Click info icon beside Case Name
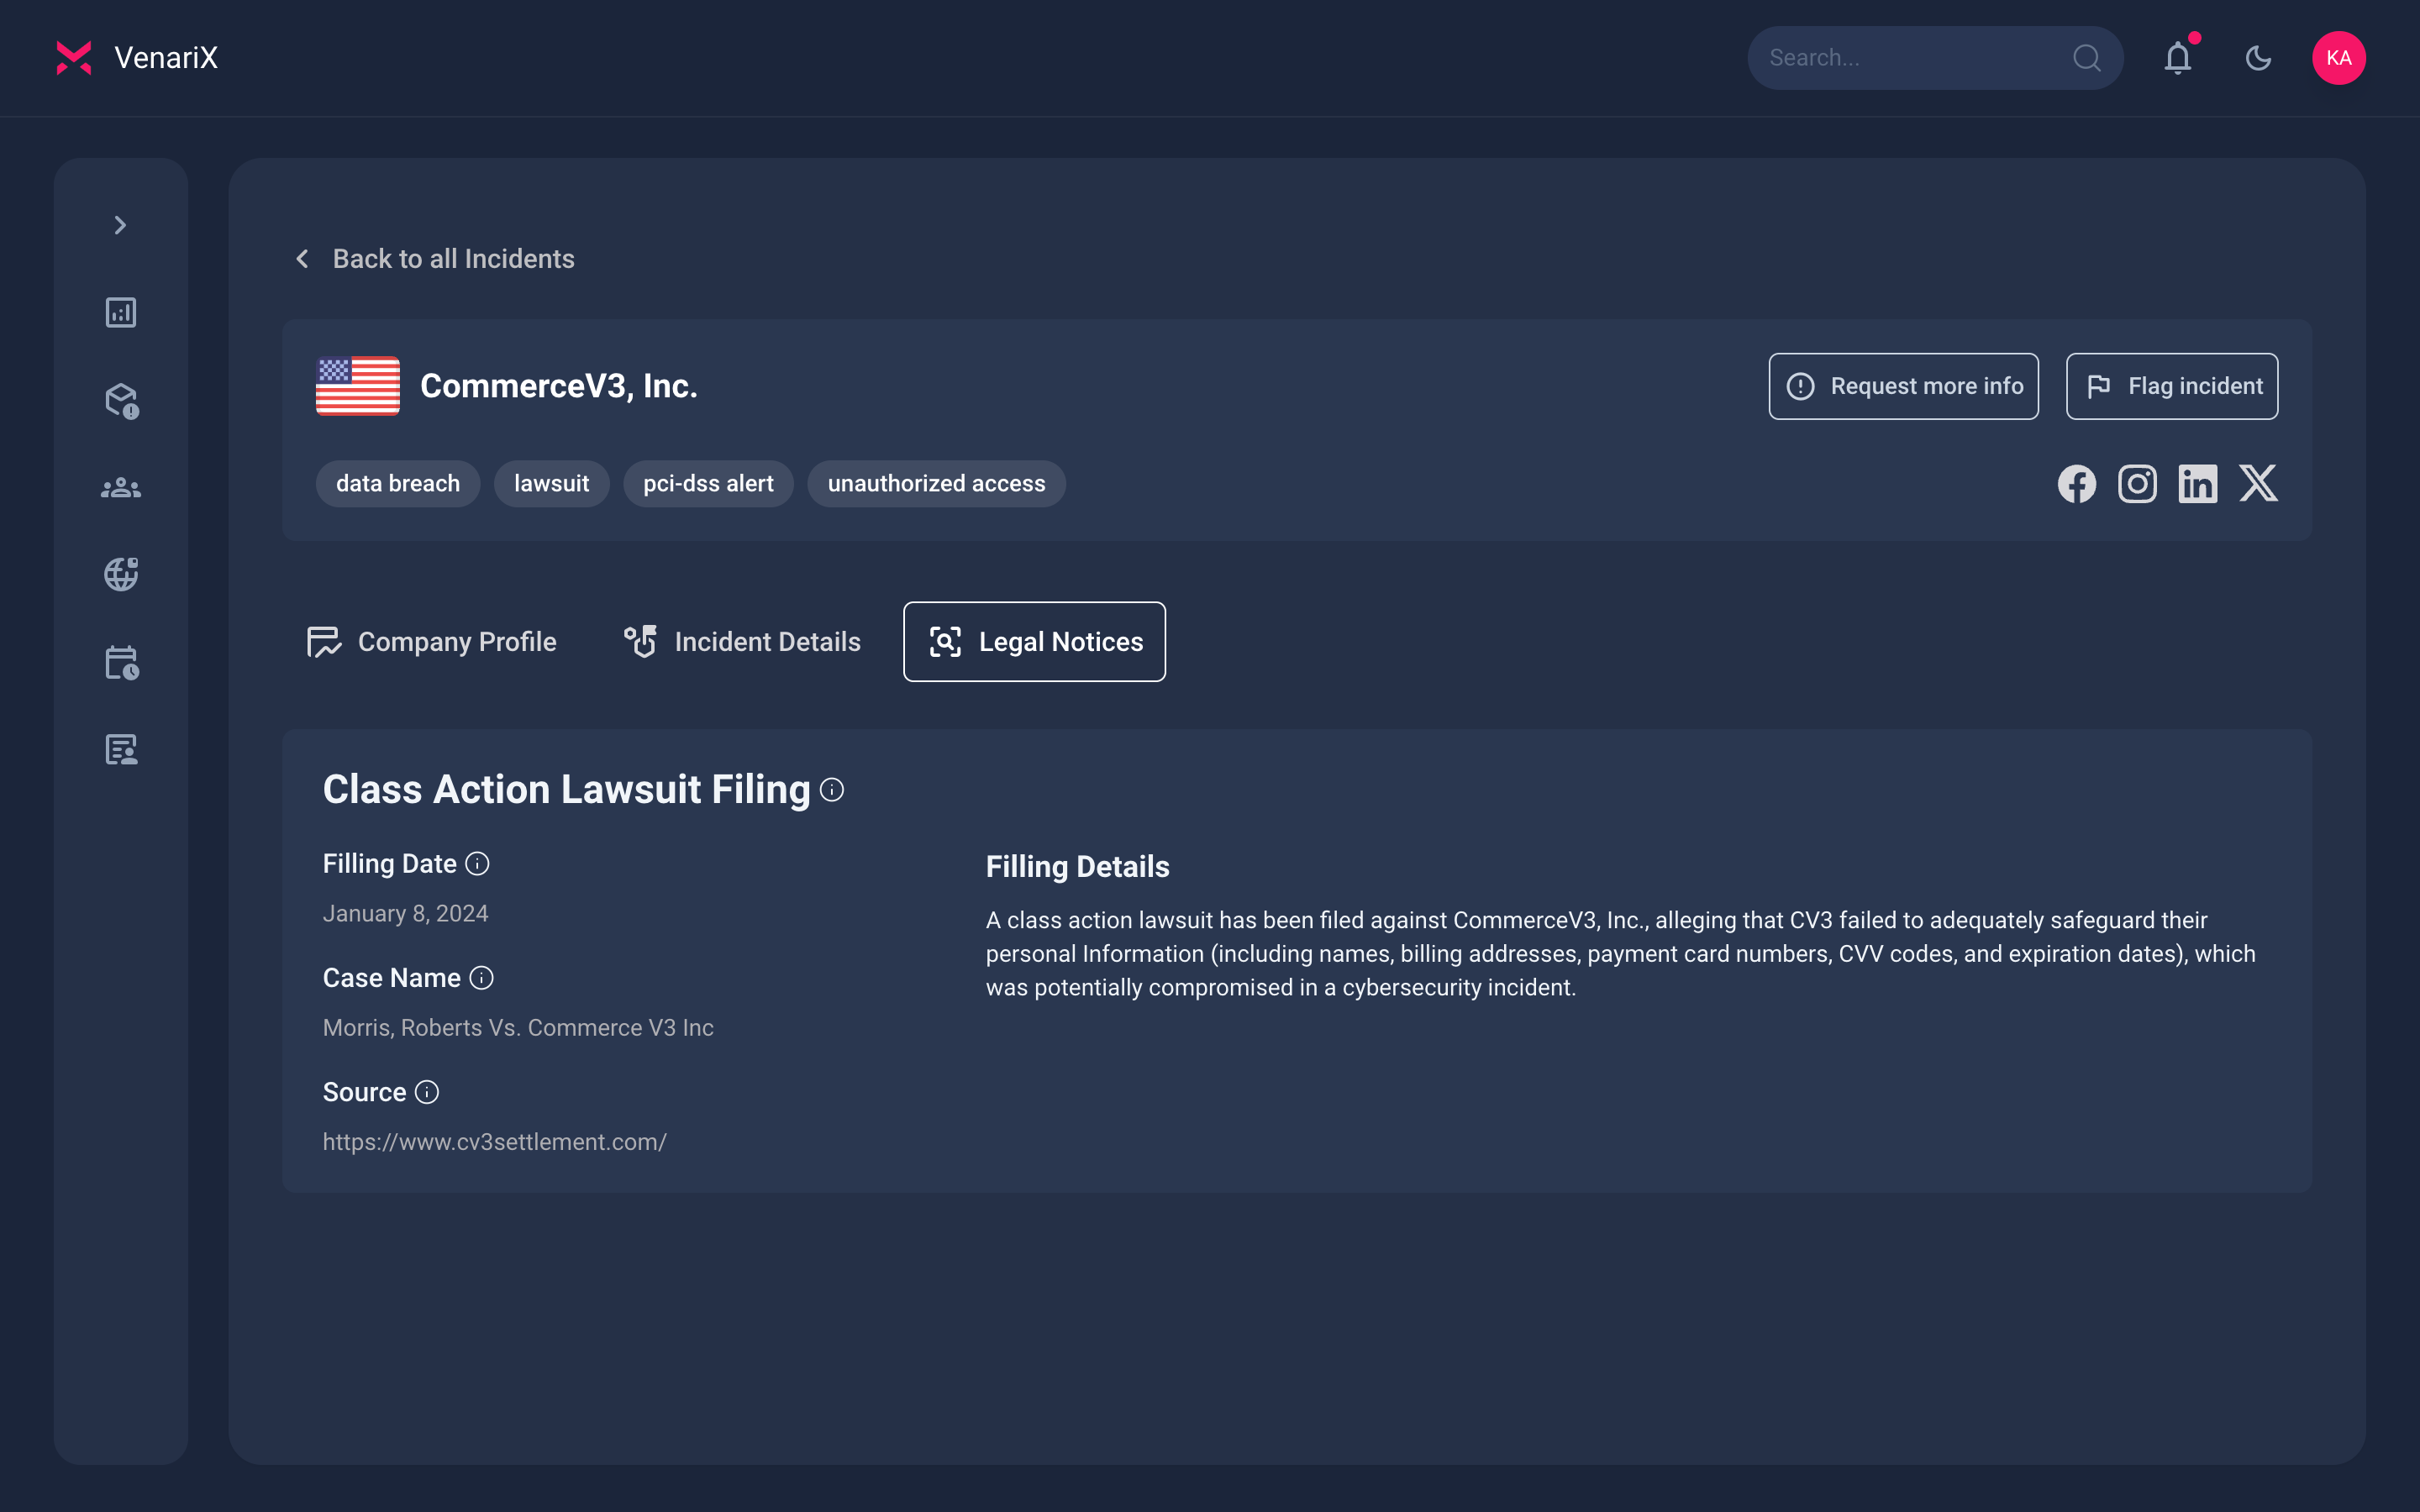Image resolution: width=2420 pixels, height=1512 pixels. (x=482, y=978)
